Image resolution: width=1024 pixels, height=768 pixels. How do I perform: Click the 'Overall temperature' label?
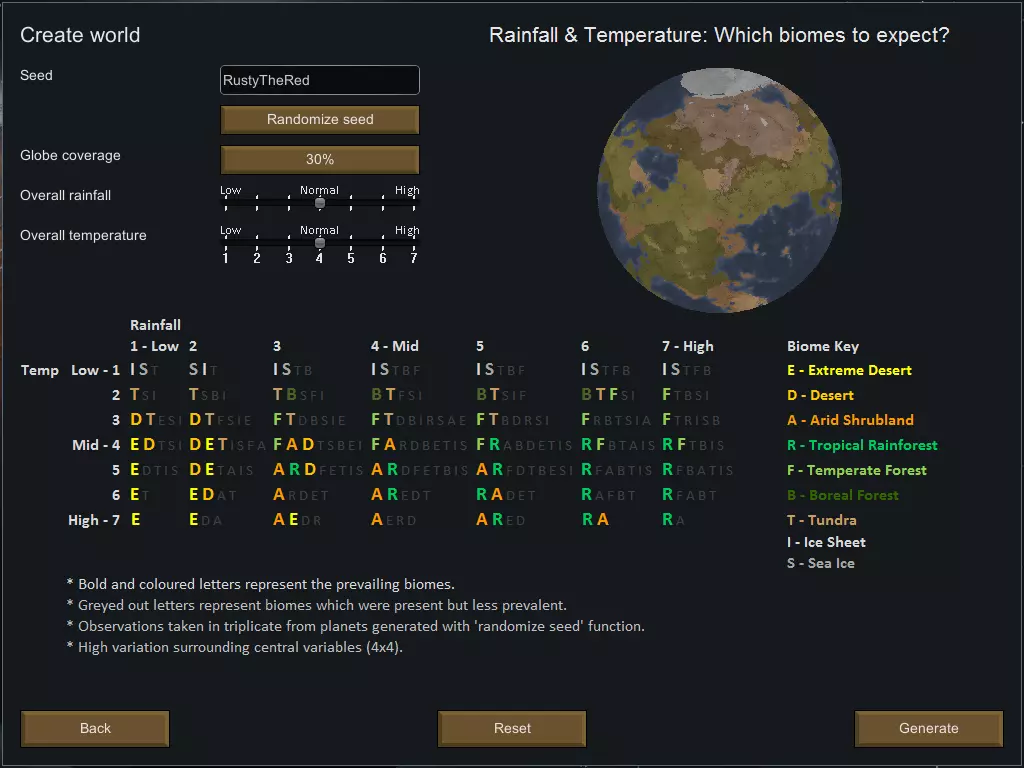[83, 235]
